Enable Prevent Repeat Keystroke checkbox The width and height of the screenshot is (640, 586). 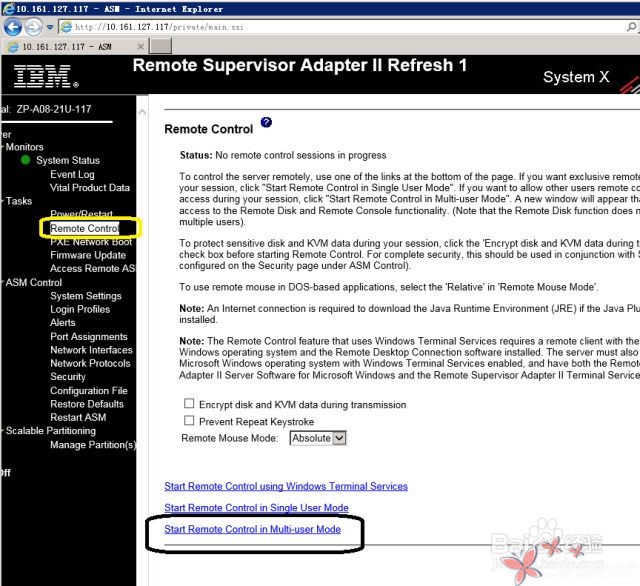pos(189,420)
